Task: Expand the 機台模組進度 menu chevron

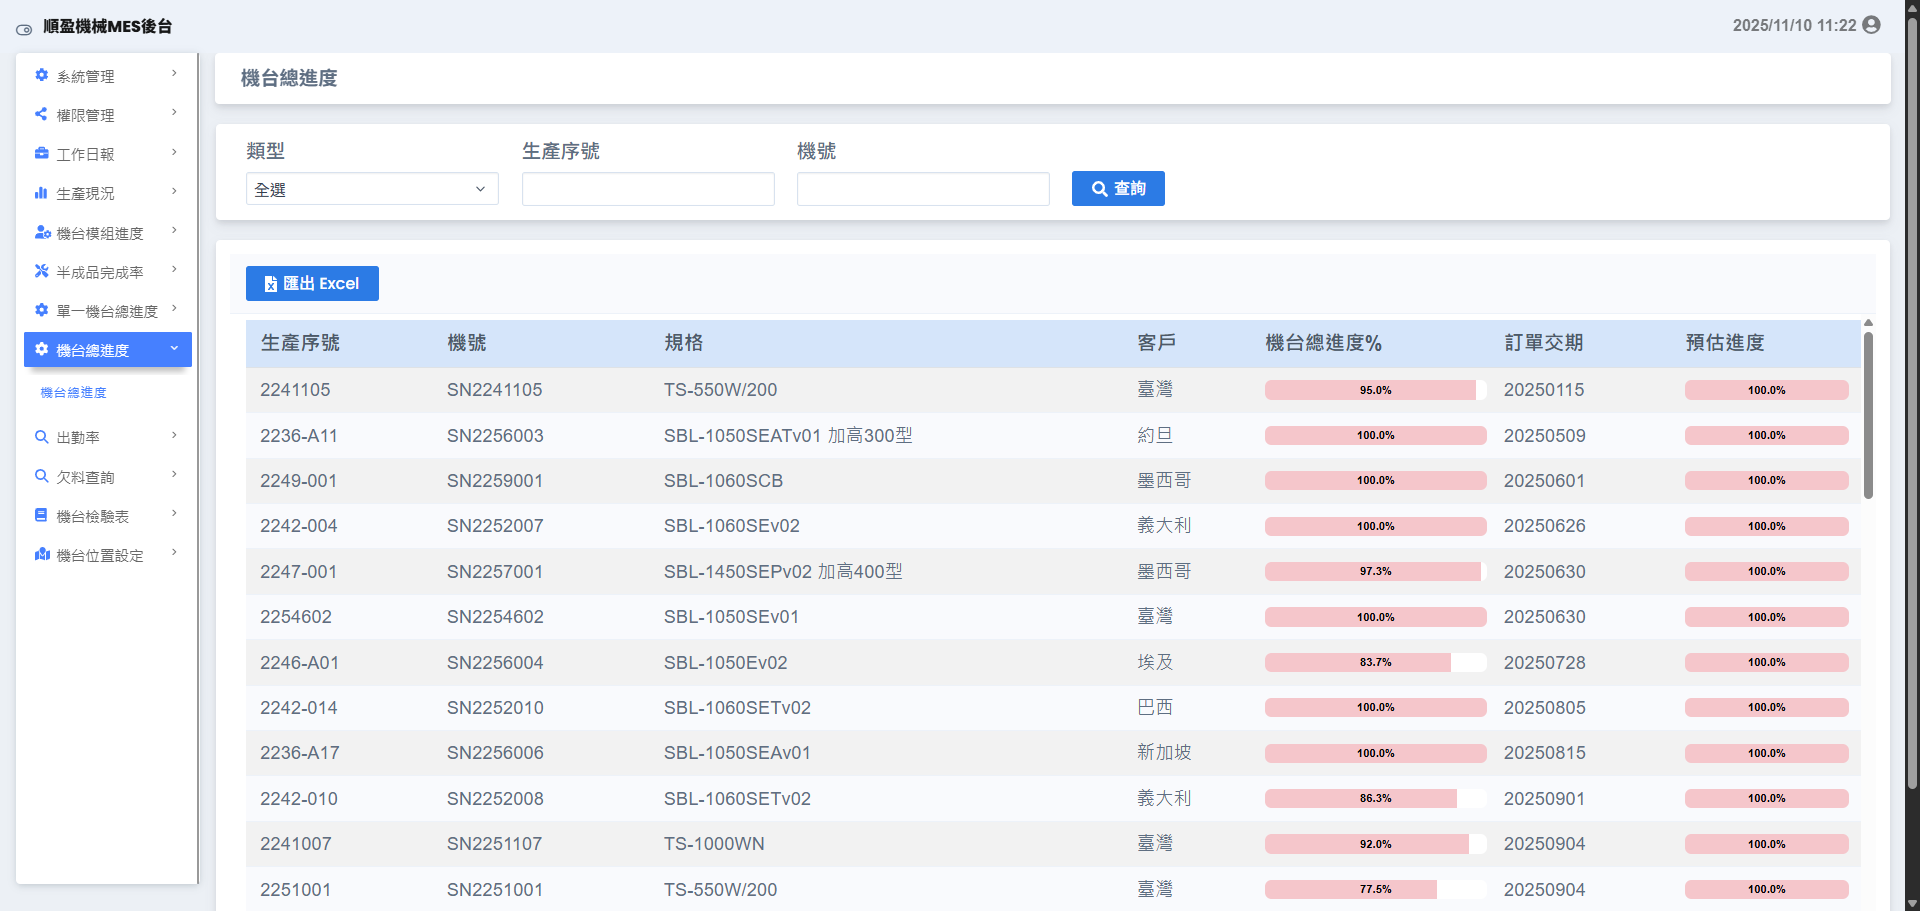Action: click(174, 231)
